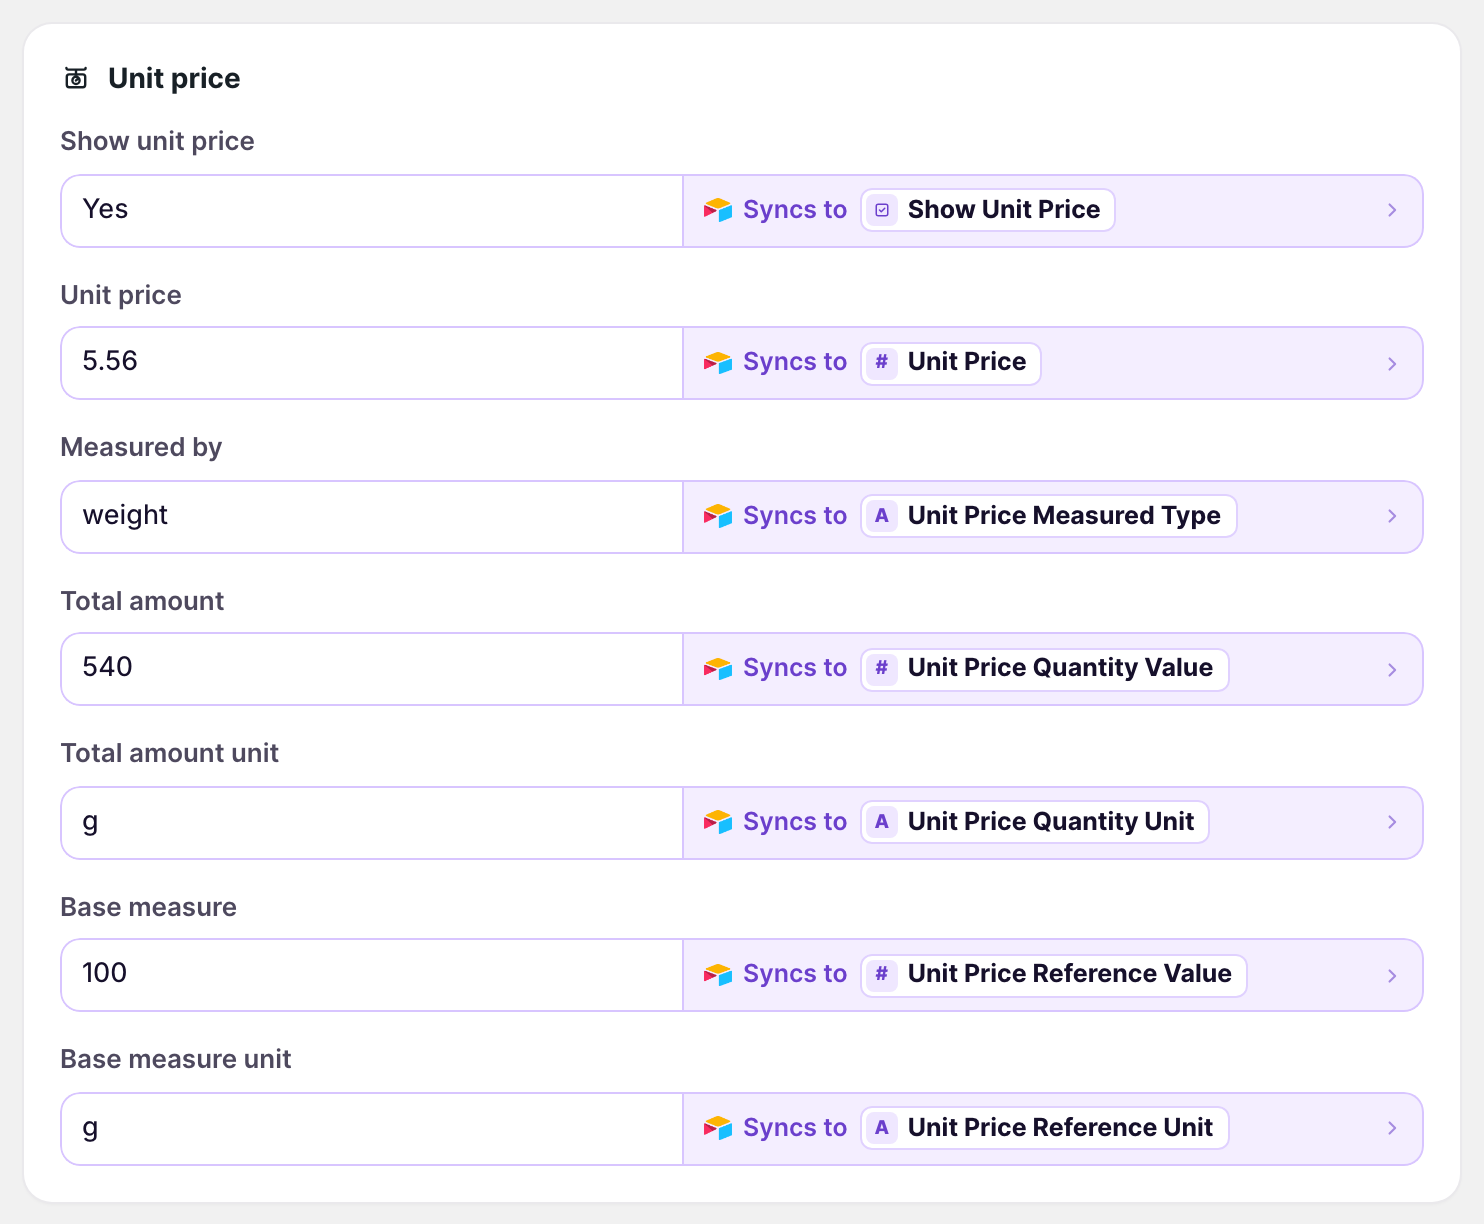Click the number type icon on Unit Price chip
This screenshot has width=1484, height=1224.
pos(882,362)
